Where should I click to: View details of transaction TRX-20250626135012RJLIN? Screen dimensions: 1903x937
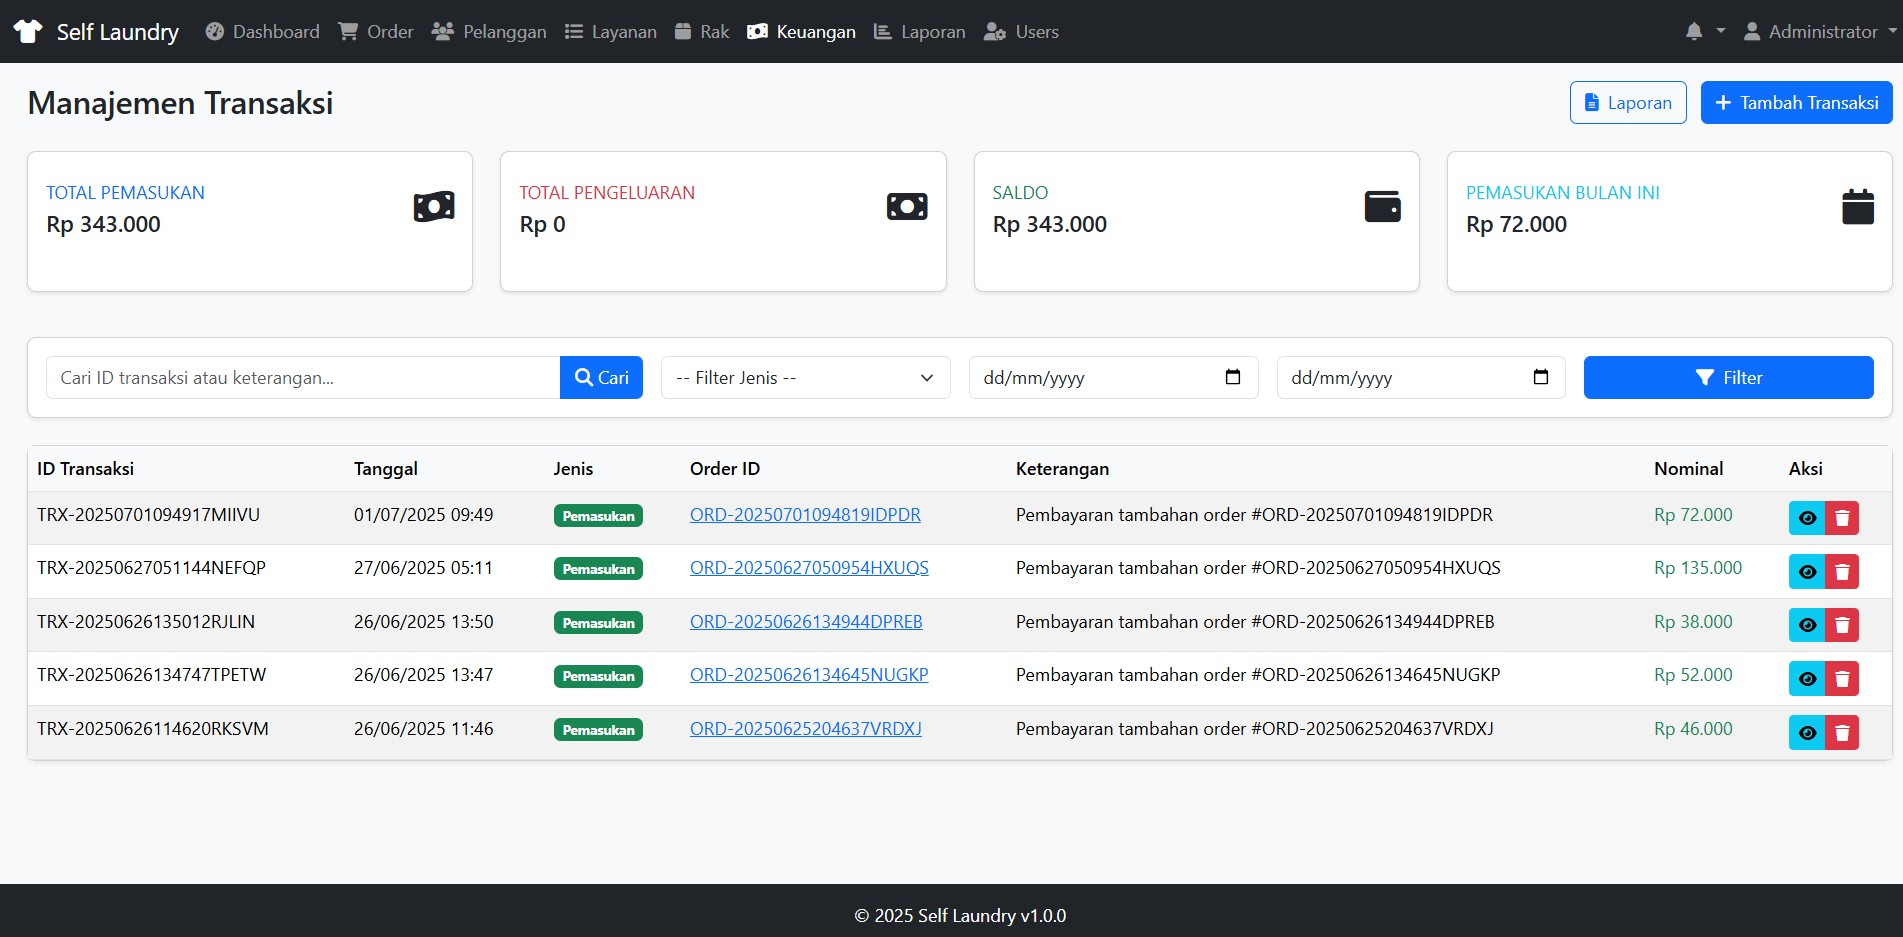1806,625
